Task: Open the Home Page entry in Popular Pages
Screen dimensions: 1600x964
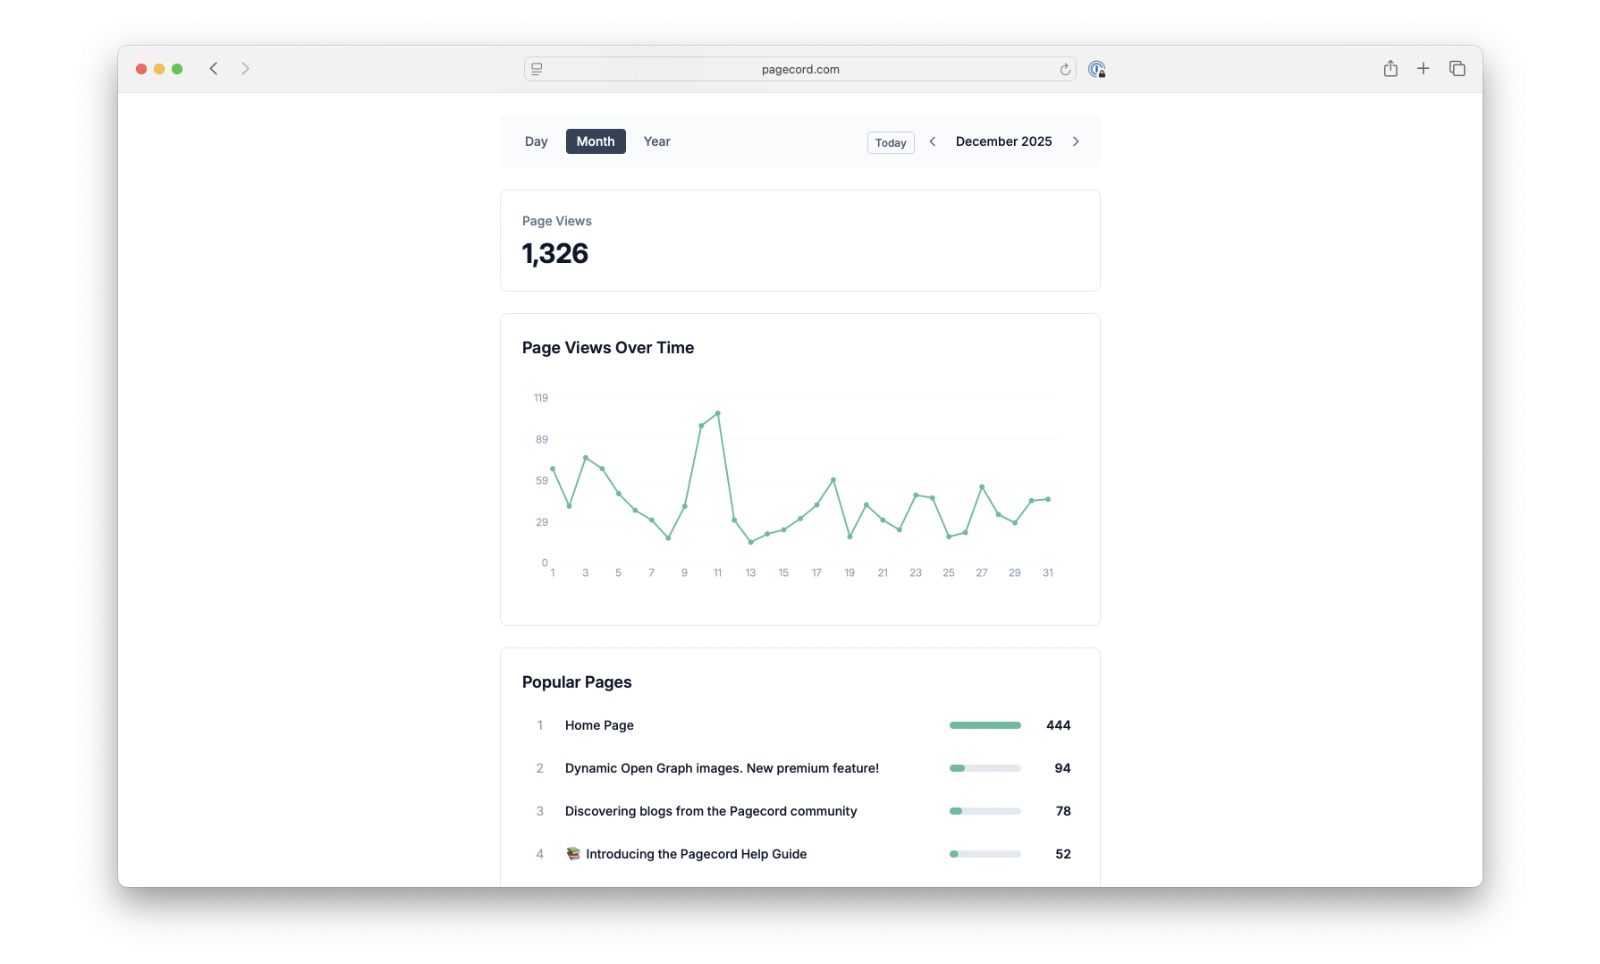Action: 599,725
